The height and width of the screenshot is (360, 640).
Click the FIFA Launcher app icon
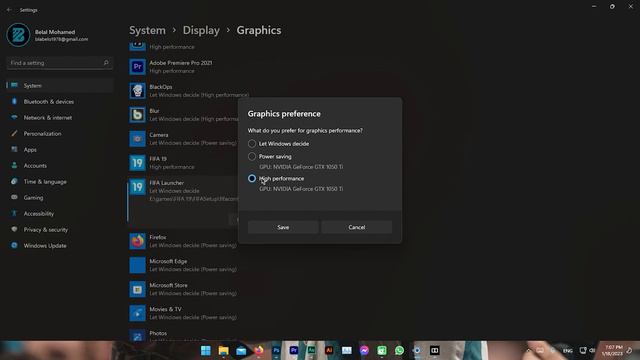click(138, 187)
